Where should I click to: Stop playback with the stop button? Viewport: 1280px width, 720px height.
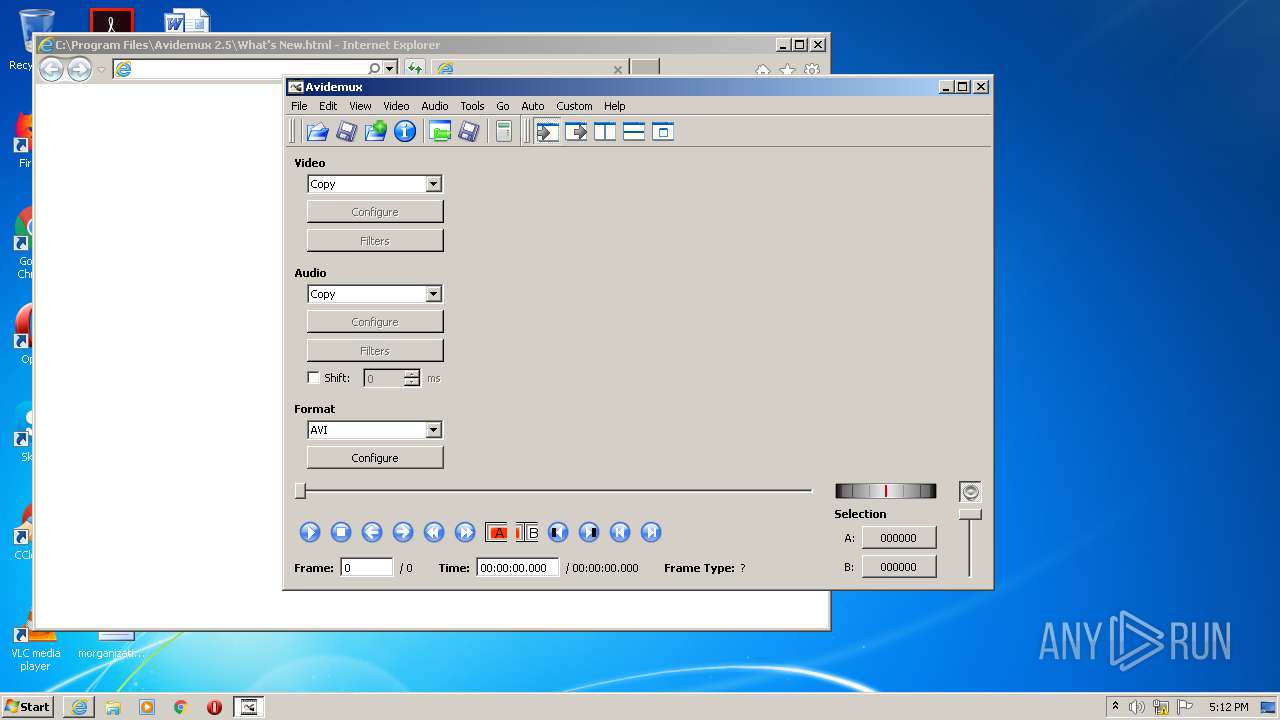point(341,532)
